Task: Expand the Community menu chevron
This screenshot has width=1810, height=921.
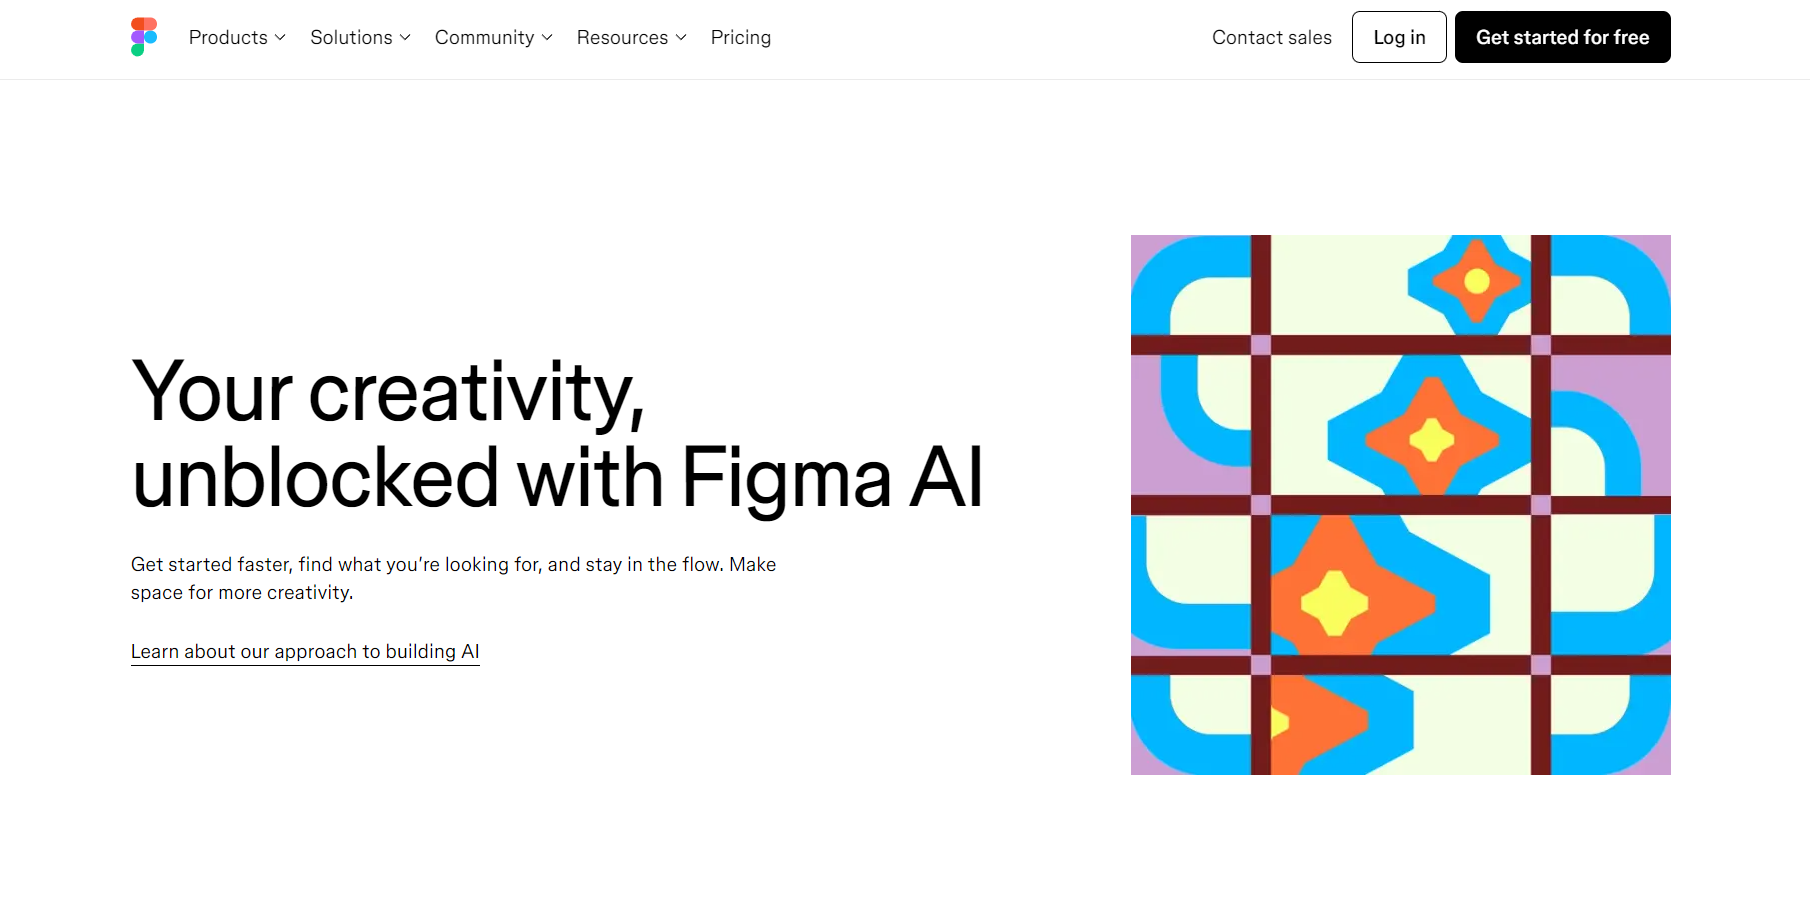Action: [x=546, y=38]
